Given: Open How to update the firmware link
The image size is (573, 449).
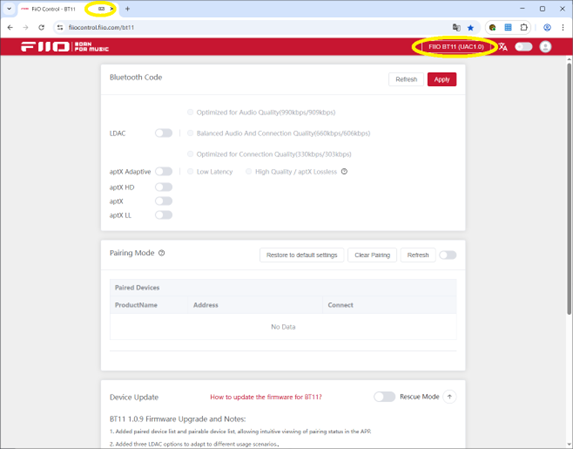Looking at the screenshot, I should click(x=266, y=397).
